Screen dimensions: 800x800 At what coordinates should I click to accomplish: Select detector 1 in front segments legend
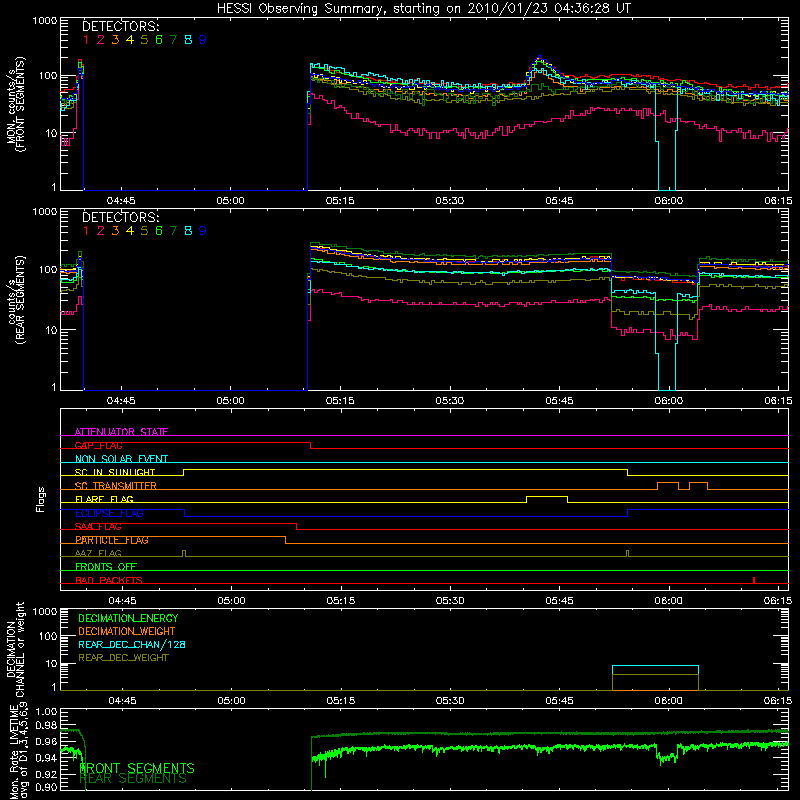(x=86, y=40)
